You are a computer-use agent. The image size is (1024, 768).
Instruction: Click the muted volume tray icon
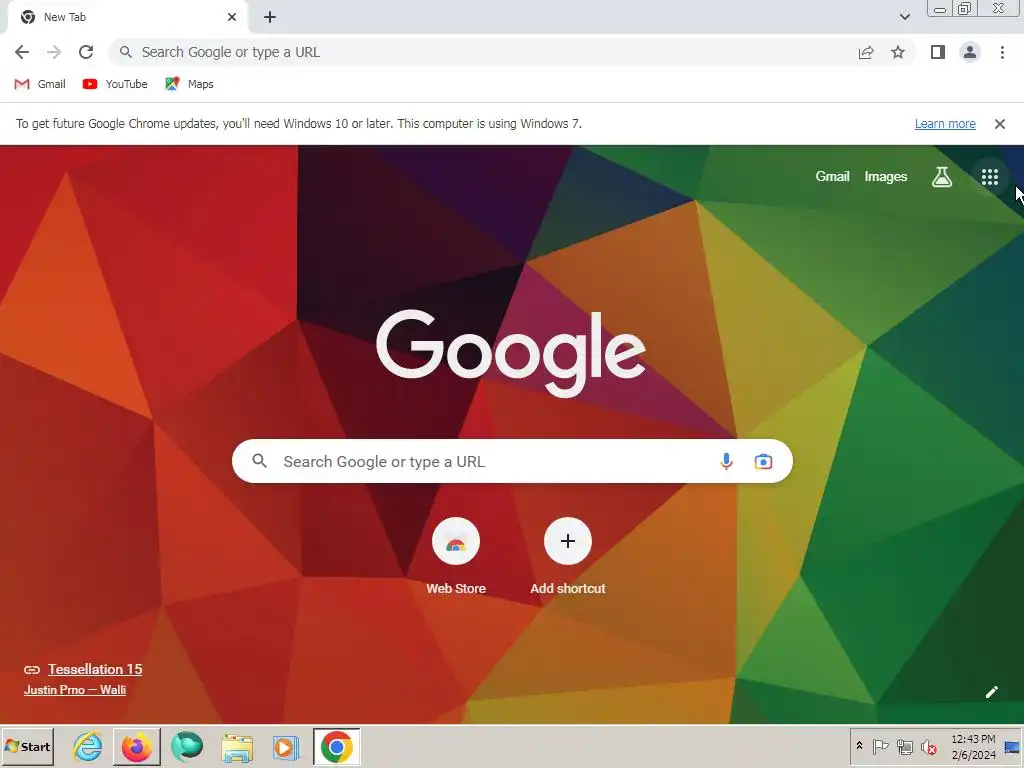point(928,746)
